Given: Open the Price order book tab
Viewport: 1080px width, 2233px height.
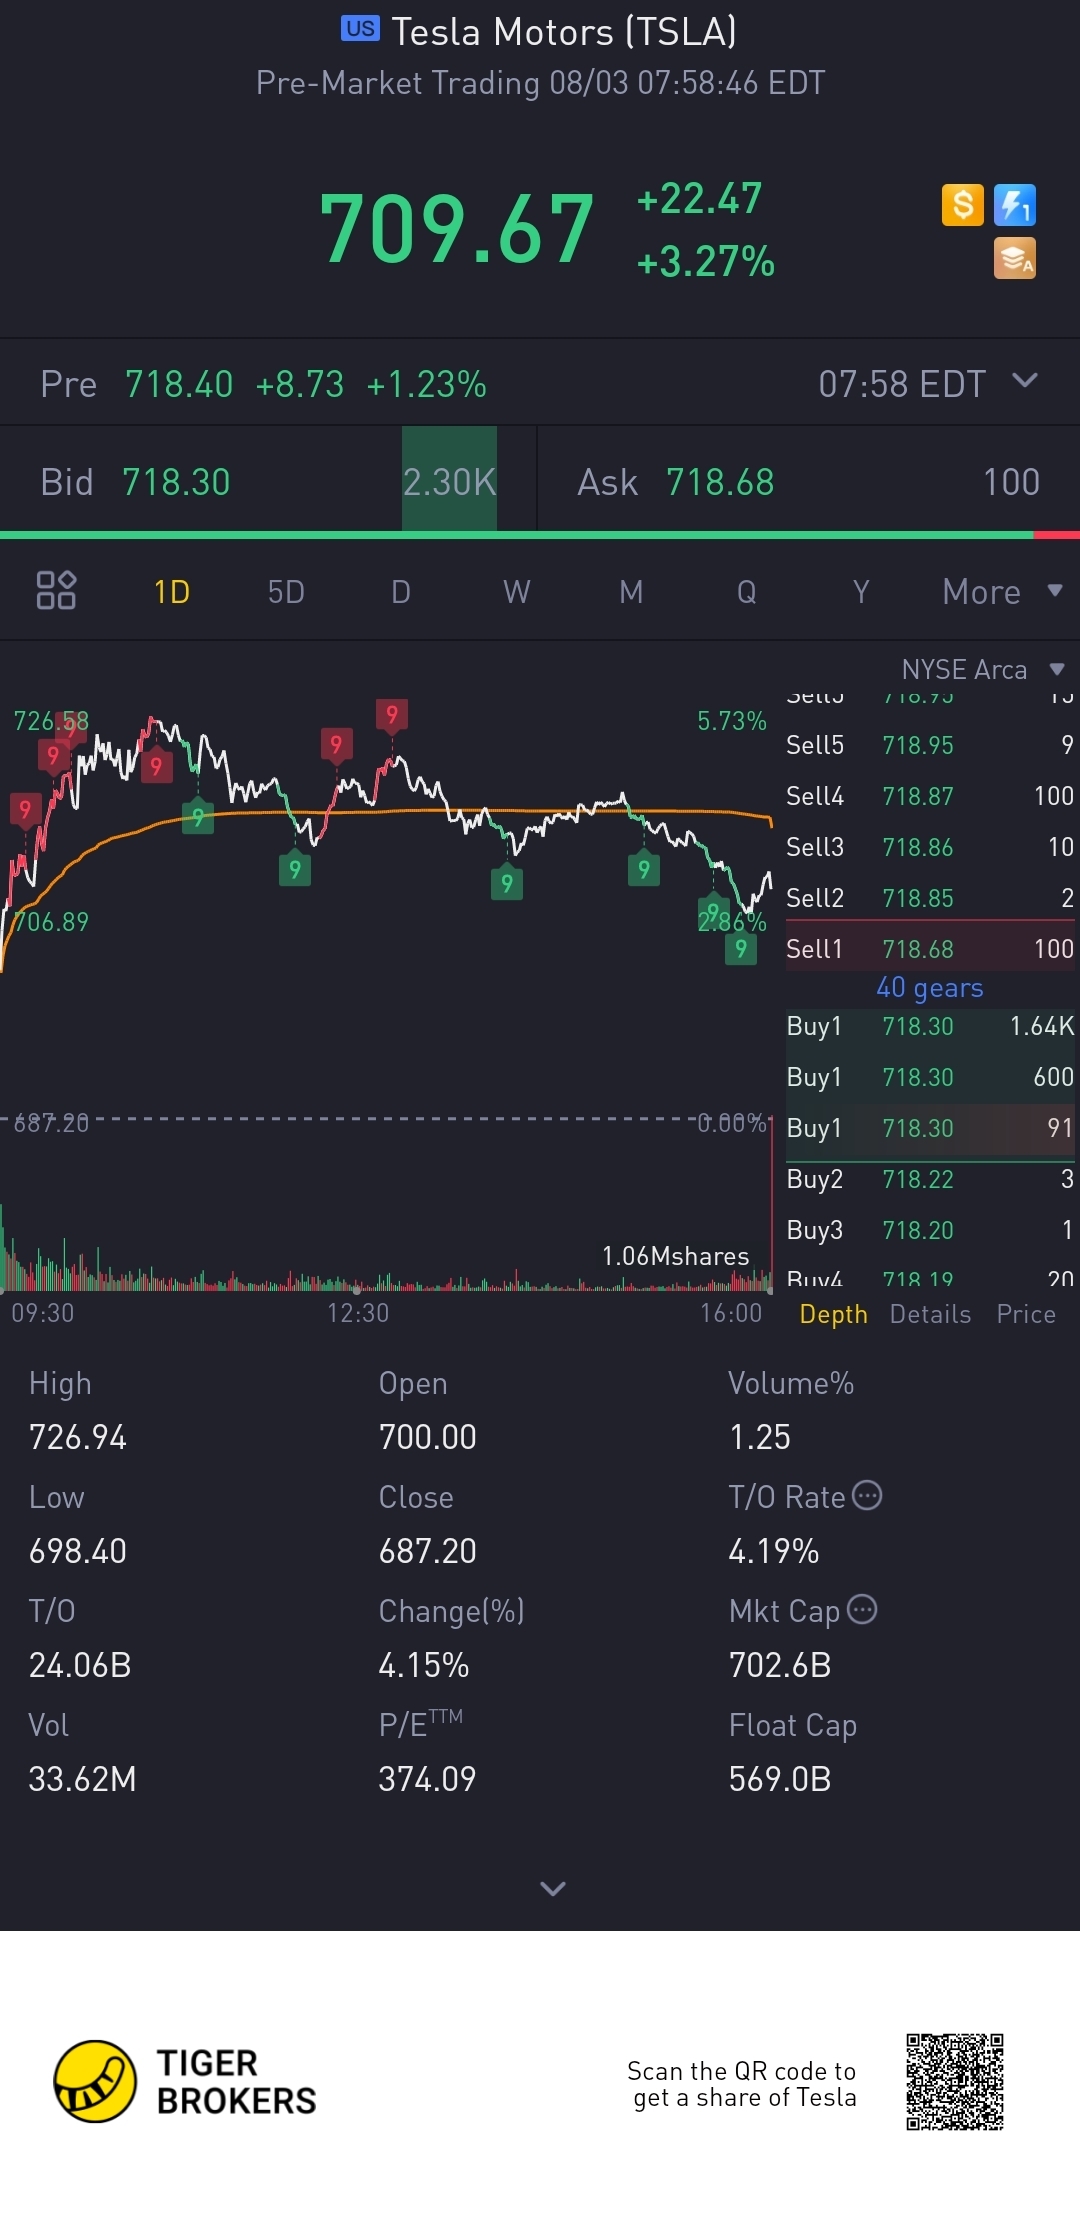Looking at the screenshot, I should (x=1026, y=1314).
